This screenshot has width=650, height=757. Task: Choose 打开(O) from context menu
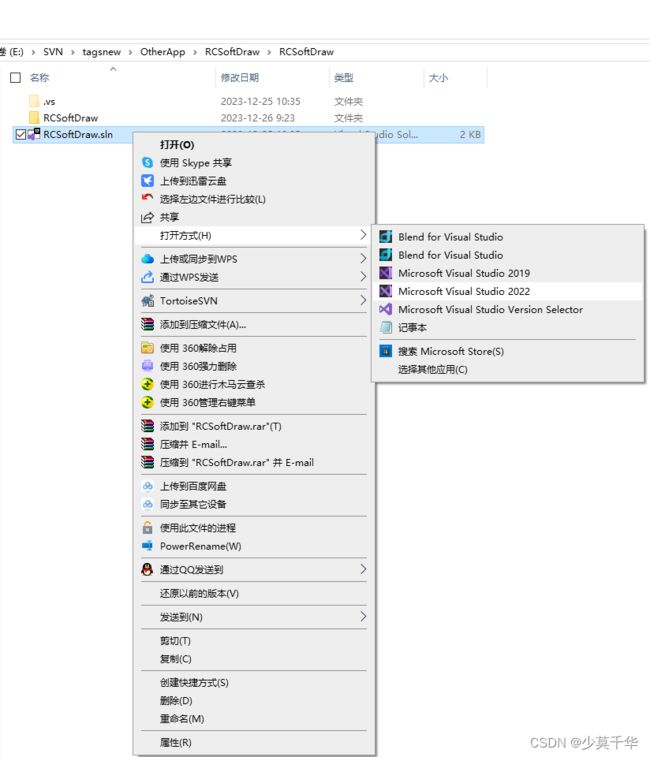[254, 145]
